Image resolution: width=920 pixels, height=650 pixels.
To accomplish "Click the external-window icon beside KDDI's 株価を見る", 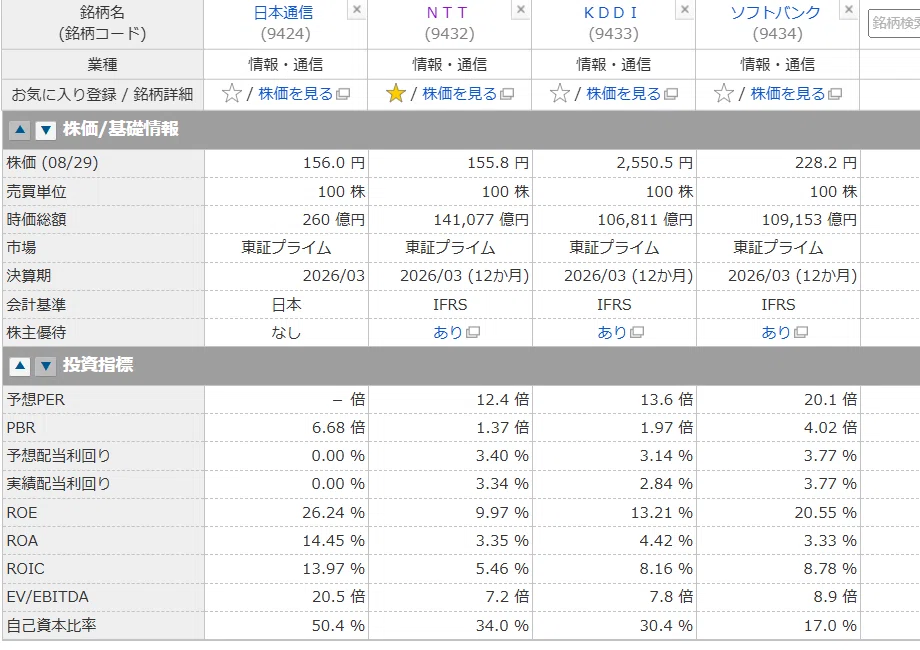I will tap(671, 94).
